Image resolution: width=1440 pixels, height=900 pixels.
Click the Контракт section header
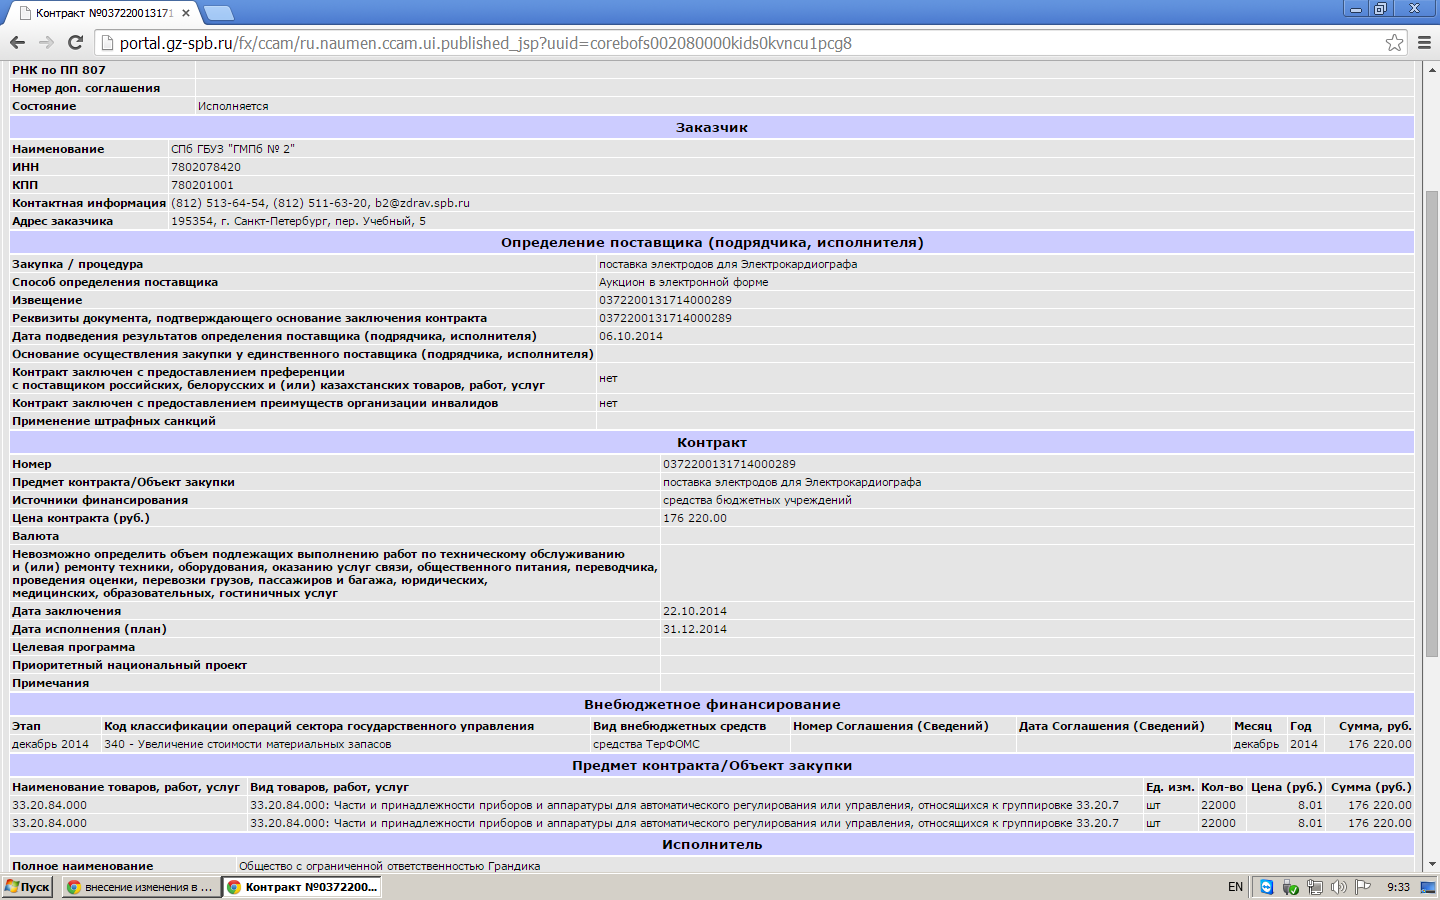712,443
